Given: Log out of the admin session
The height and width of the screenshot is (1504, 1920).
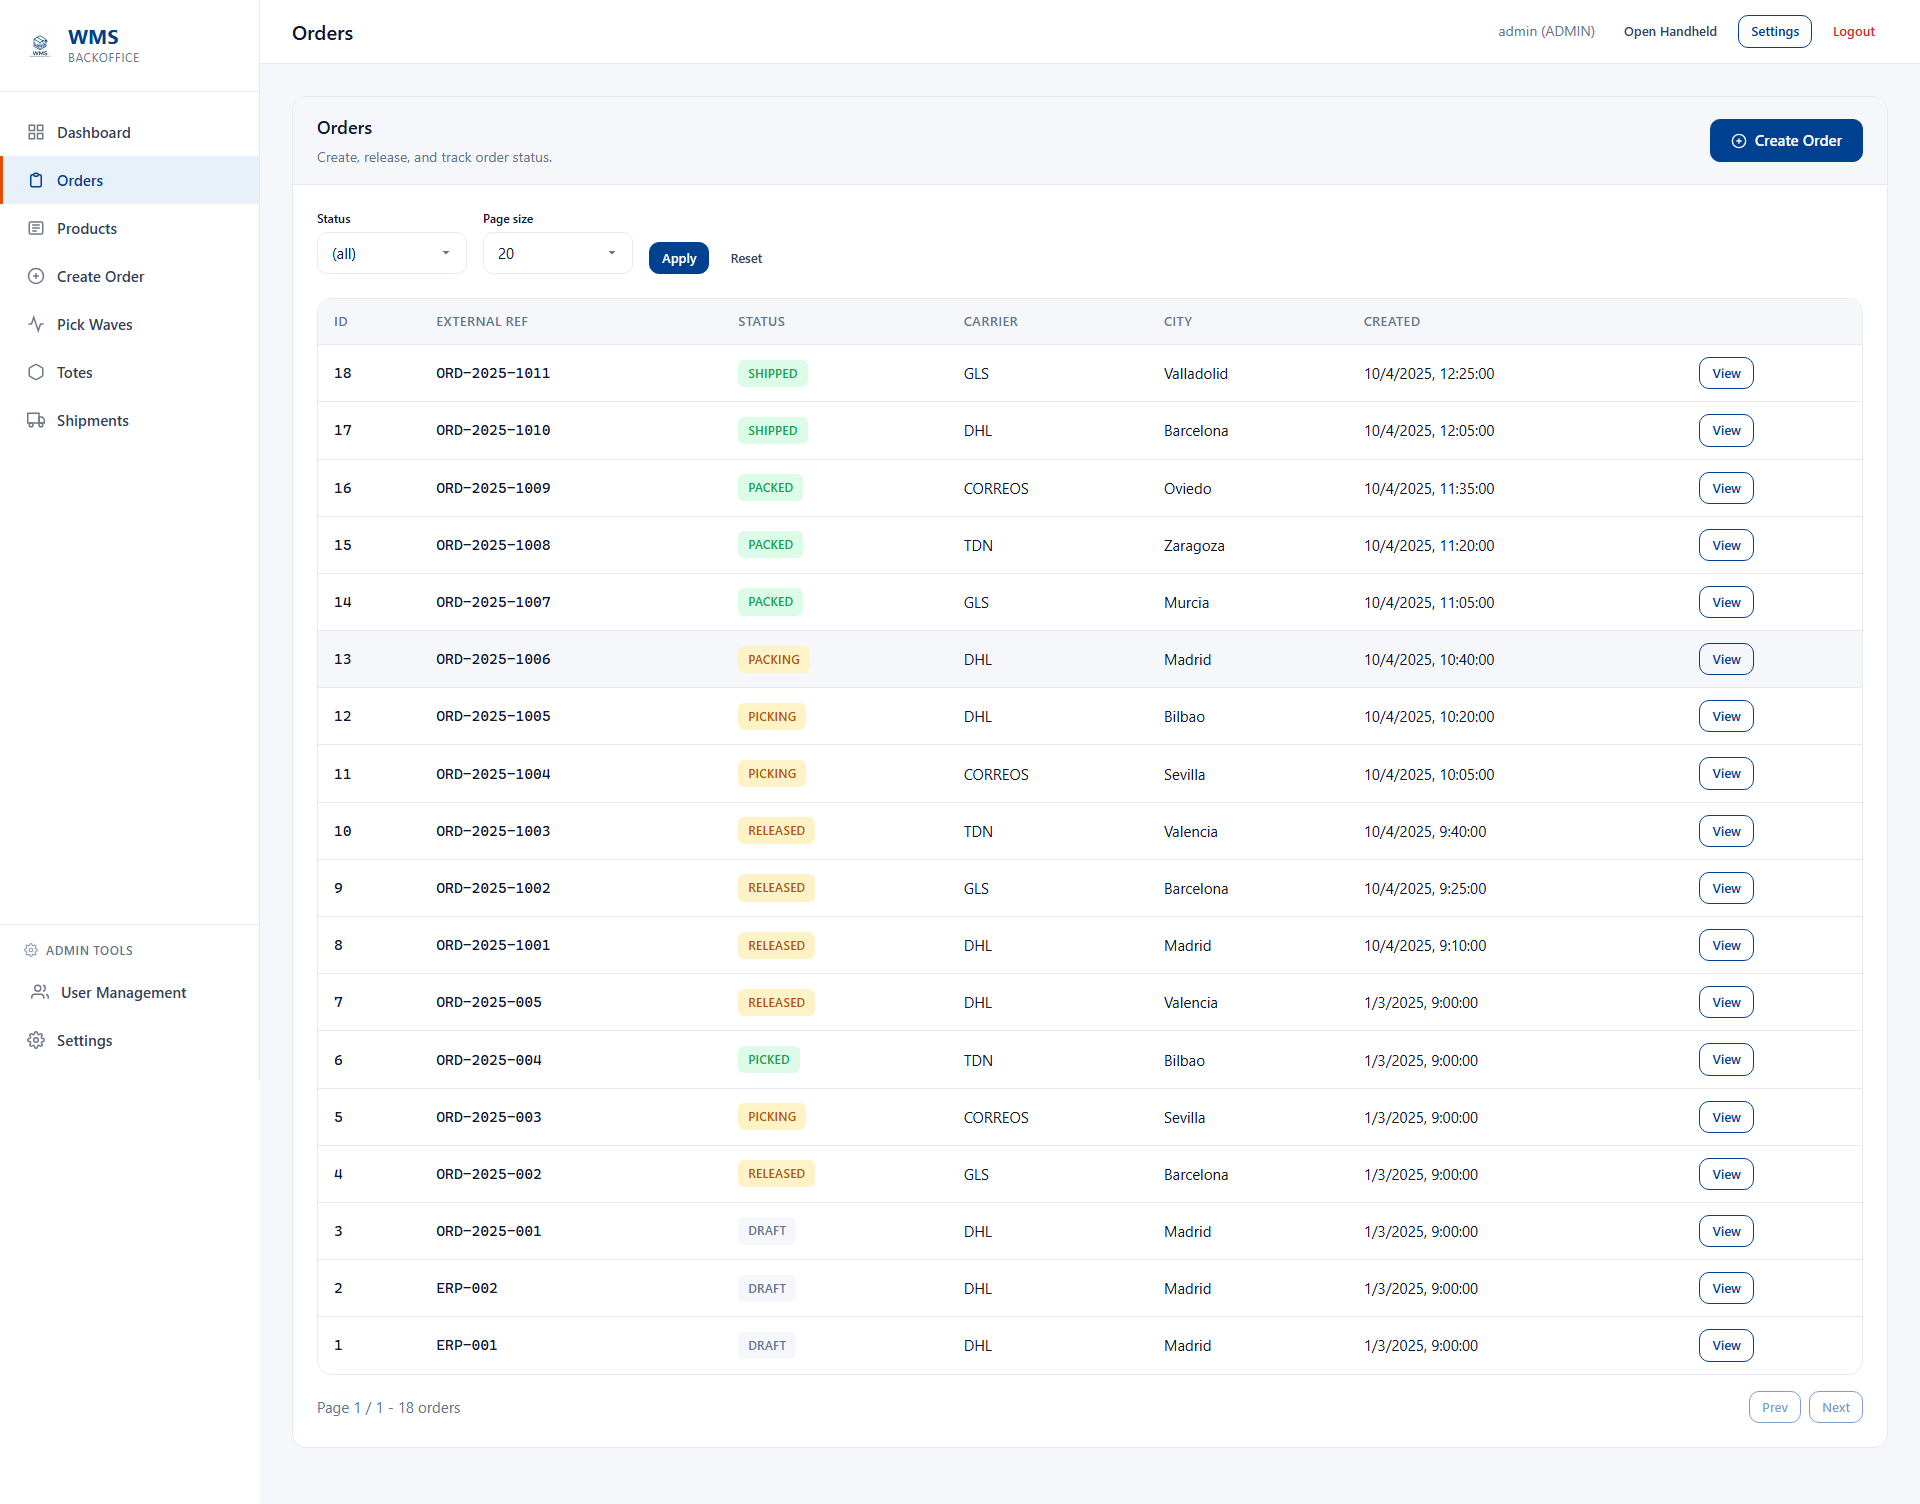Looking at the screenshot, I should pyautogui.click(x=1853, y=31).
